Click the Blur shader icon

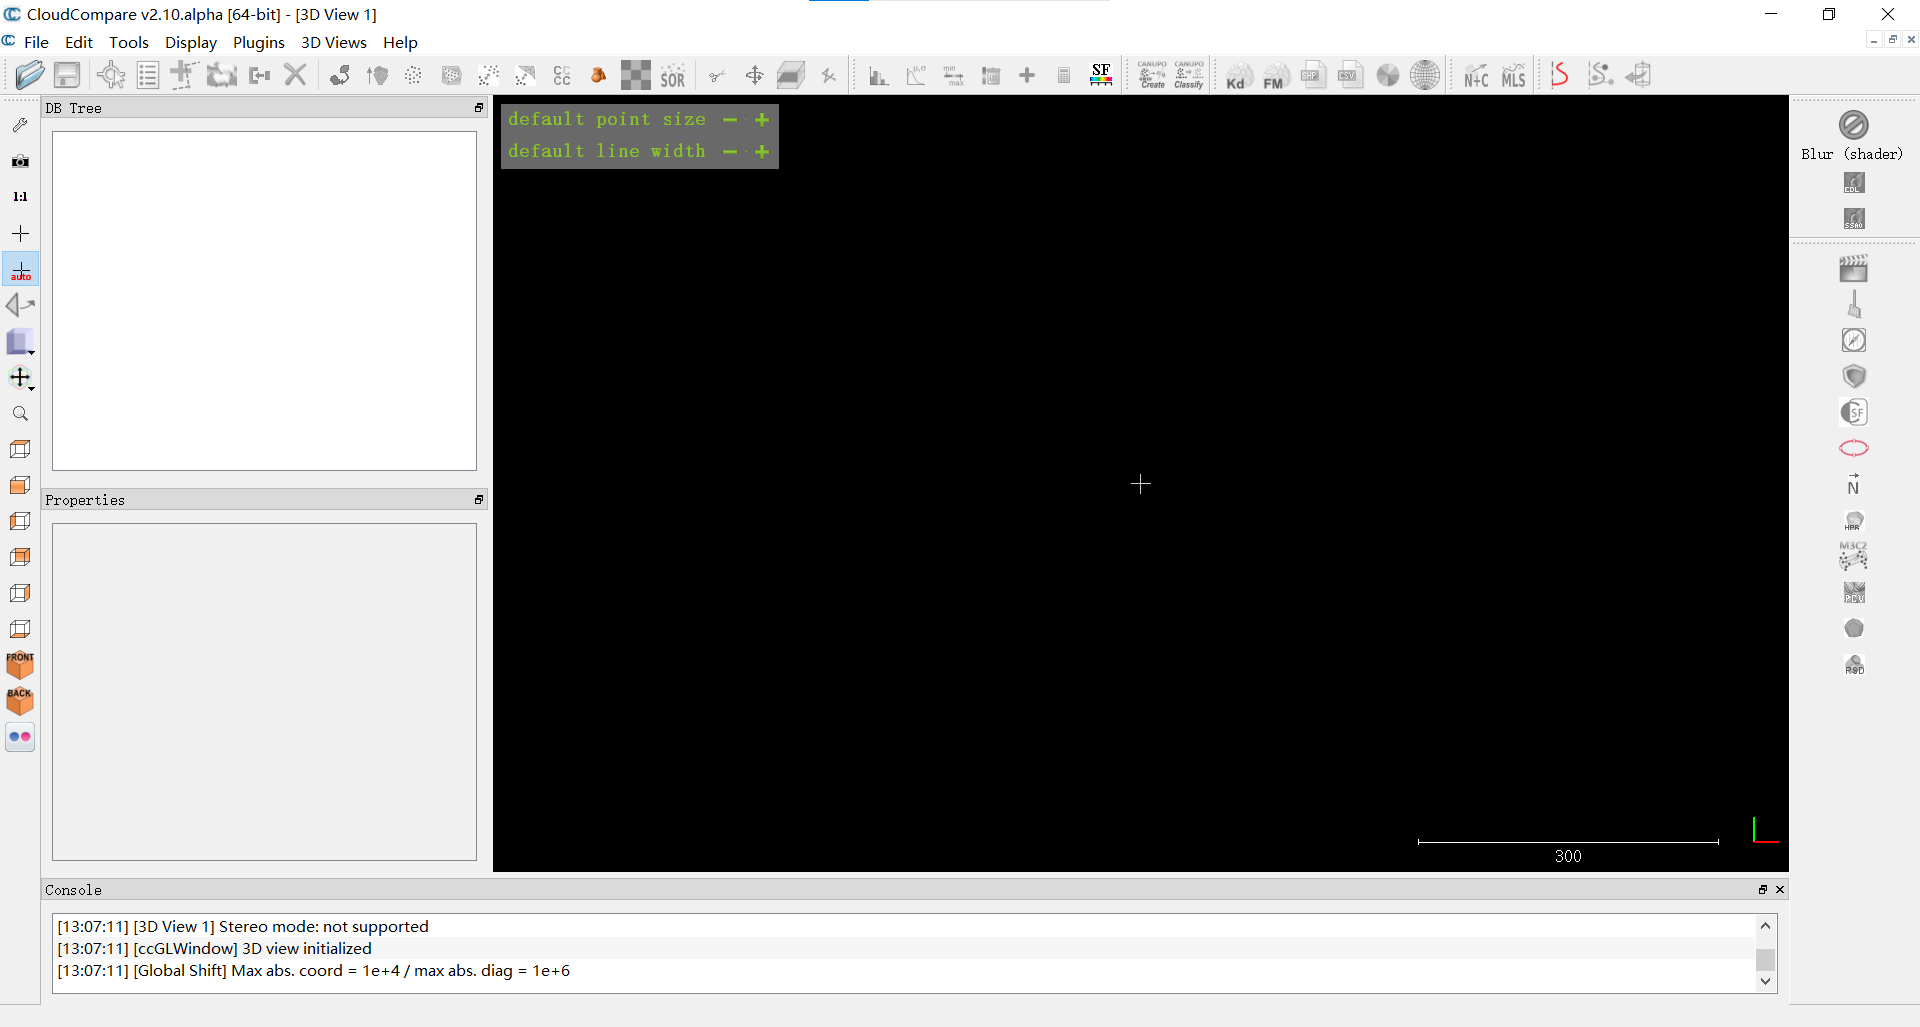(x=1853, y=125)
